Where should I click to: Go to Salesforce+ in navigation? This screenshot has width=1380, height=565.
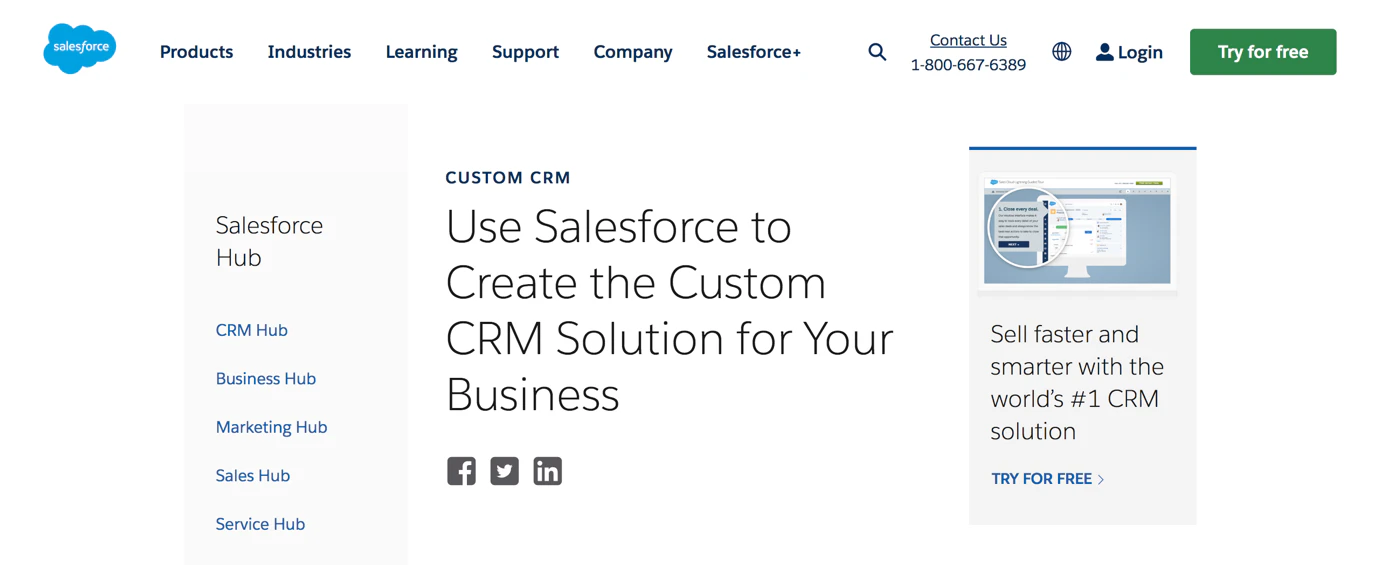pyautogui.click(x=754, y=52)
